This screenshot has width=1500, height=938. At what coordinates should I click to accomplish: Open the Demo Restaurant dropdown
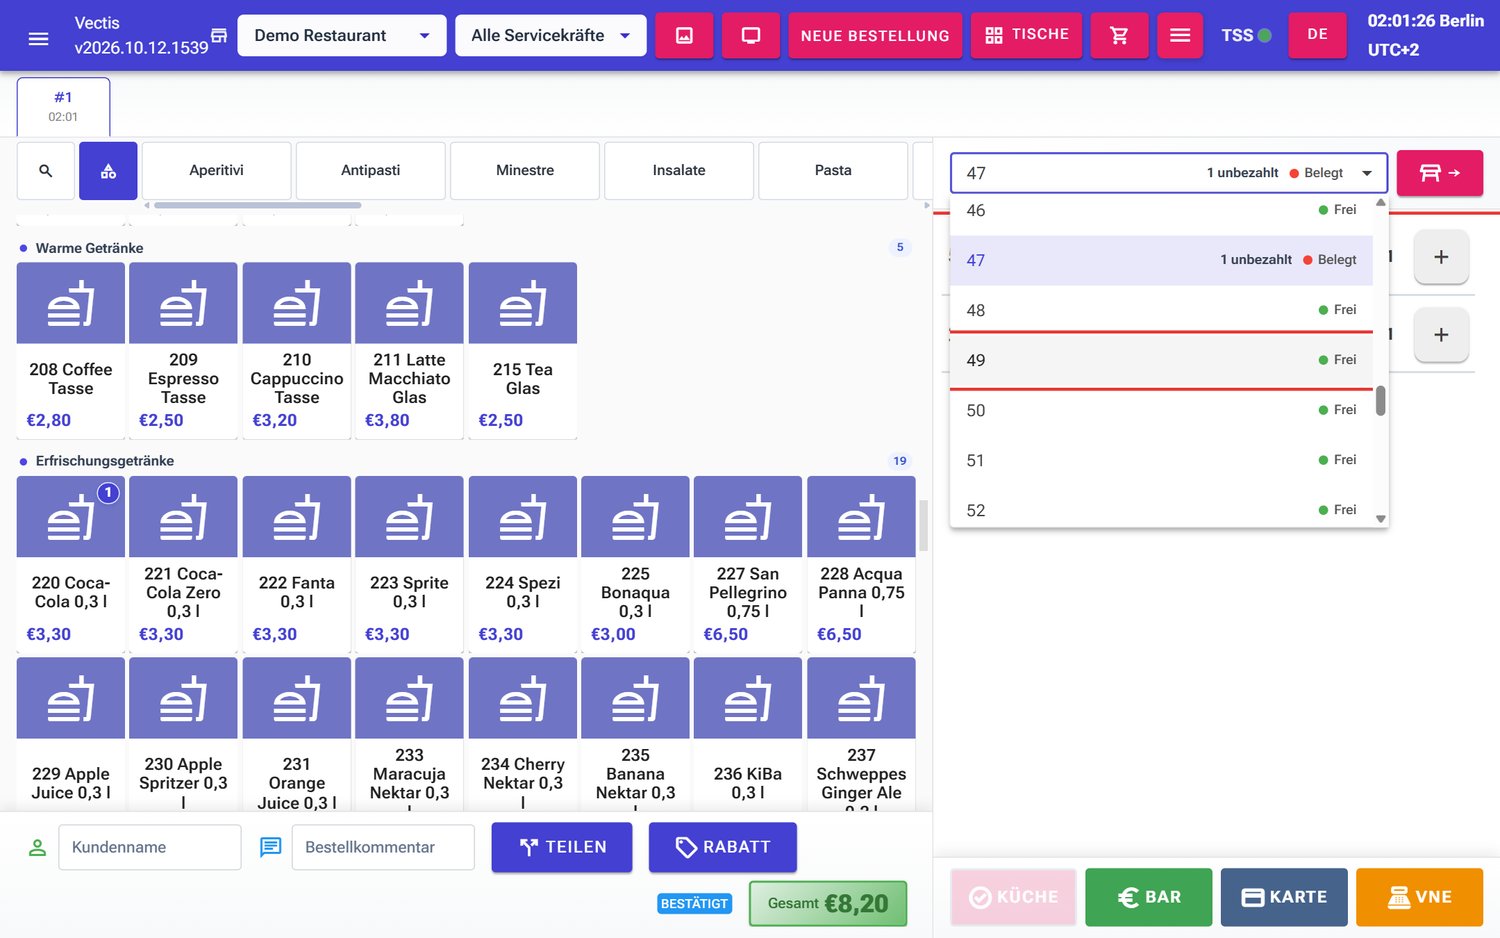point(342,36)
